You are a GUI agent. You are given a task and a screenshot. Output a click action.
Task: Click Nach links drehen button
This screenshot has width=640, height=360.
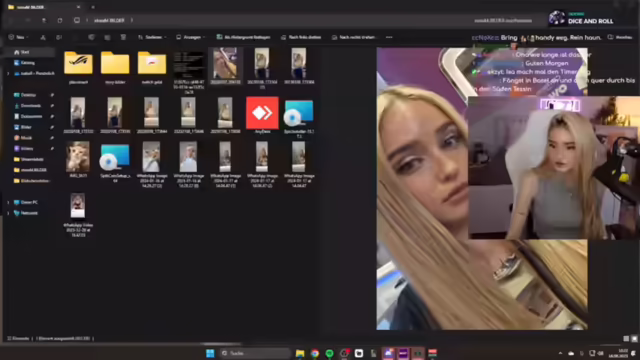point(301,37)
